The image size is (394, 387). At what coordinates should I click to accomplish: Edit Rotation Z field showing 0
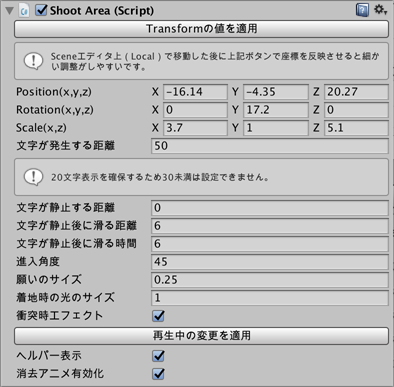(x=356, y=110)
